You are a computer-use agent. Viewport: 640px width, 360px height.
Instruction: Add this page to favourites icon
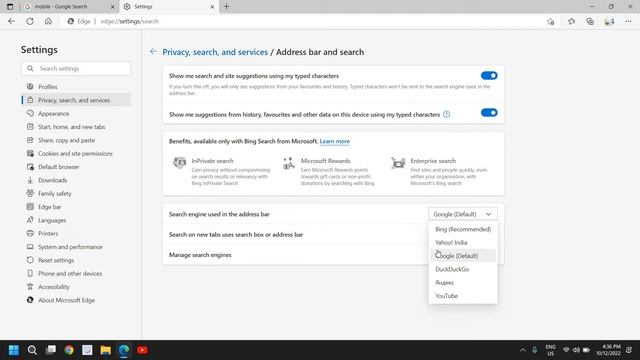click(551, 21)
